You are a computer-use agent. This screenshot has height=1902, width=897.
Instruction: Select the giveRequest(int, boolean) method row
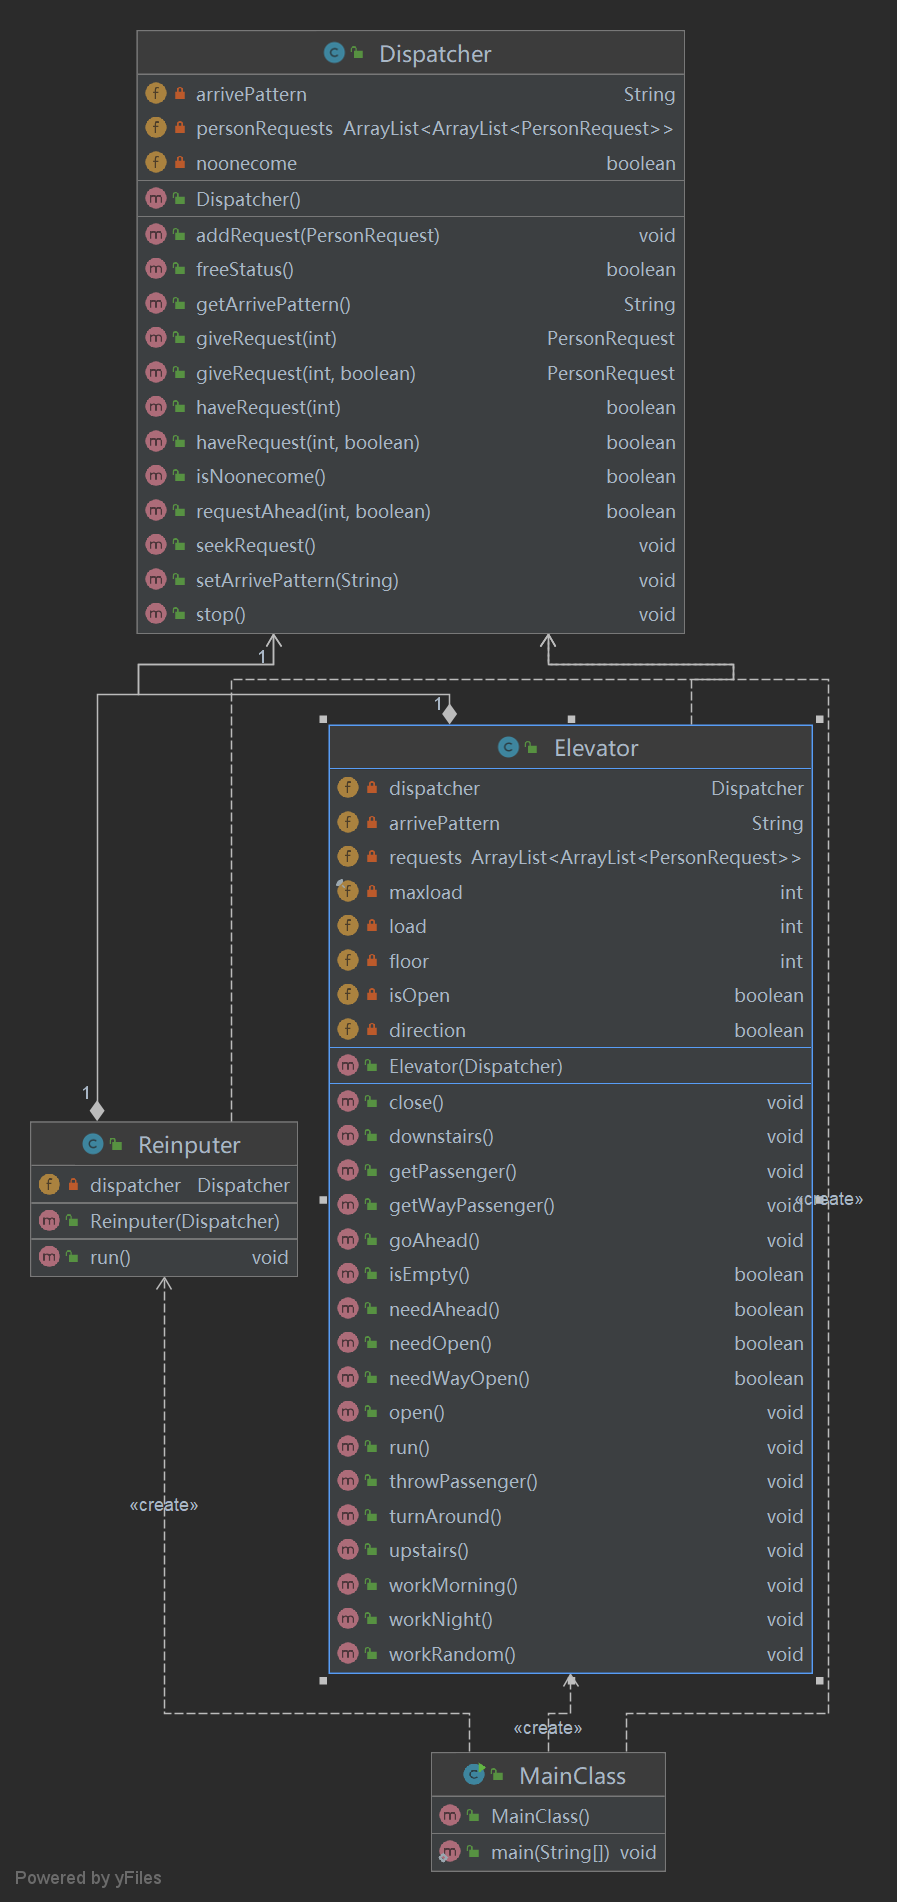[x=410, y=373]
